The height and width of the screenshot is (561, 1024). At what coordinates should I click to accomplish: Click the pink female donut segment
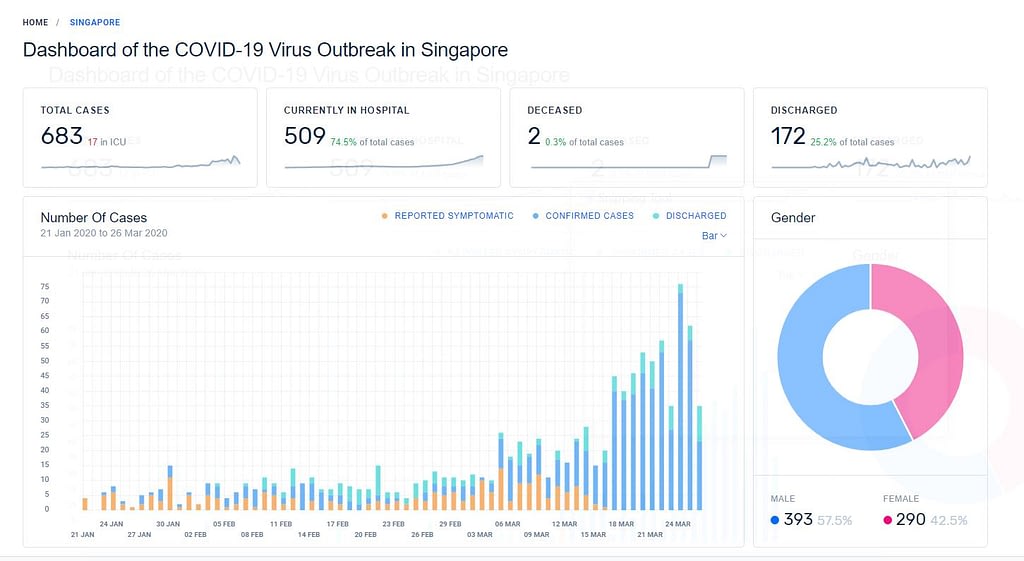940,346
